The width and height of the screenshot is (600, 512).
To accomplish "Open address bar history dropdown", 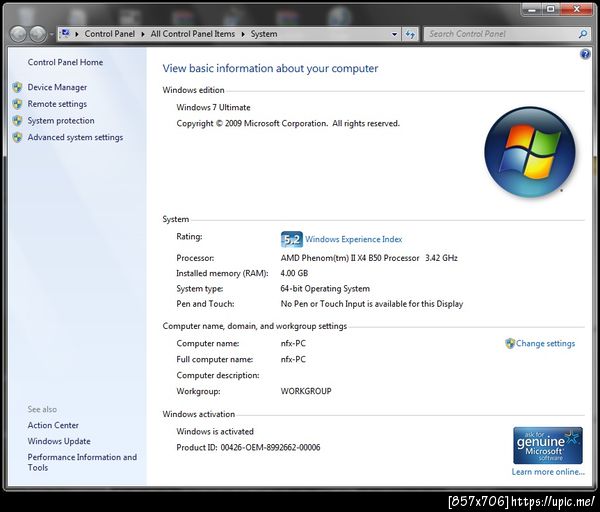I will [394, 34].
